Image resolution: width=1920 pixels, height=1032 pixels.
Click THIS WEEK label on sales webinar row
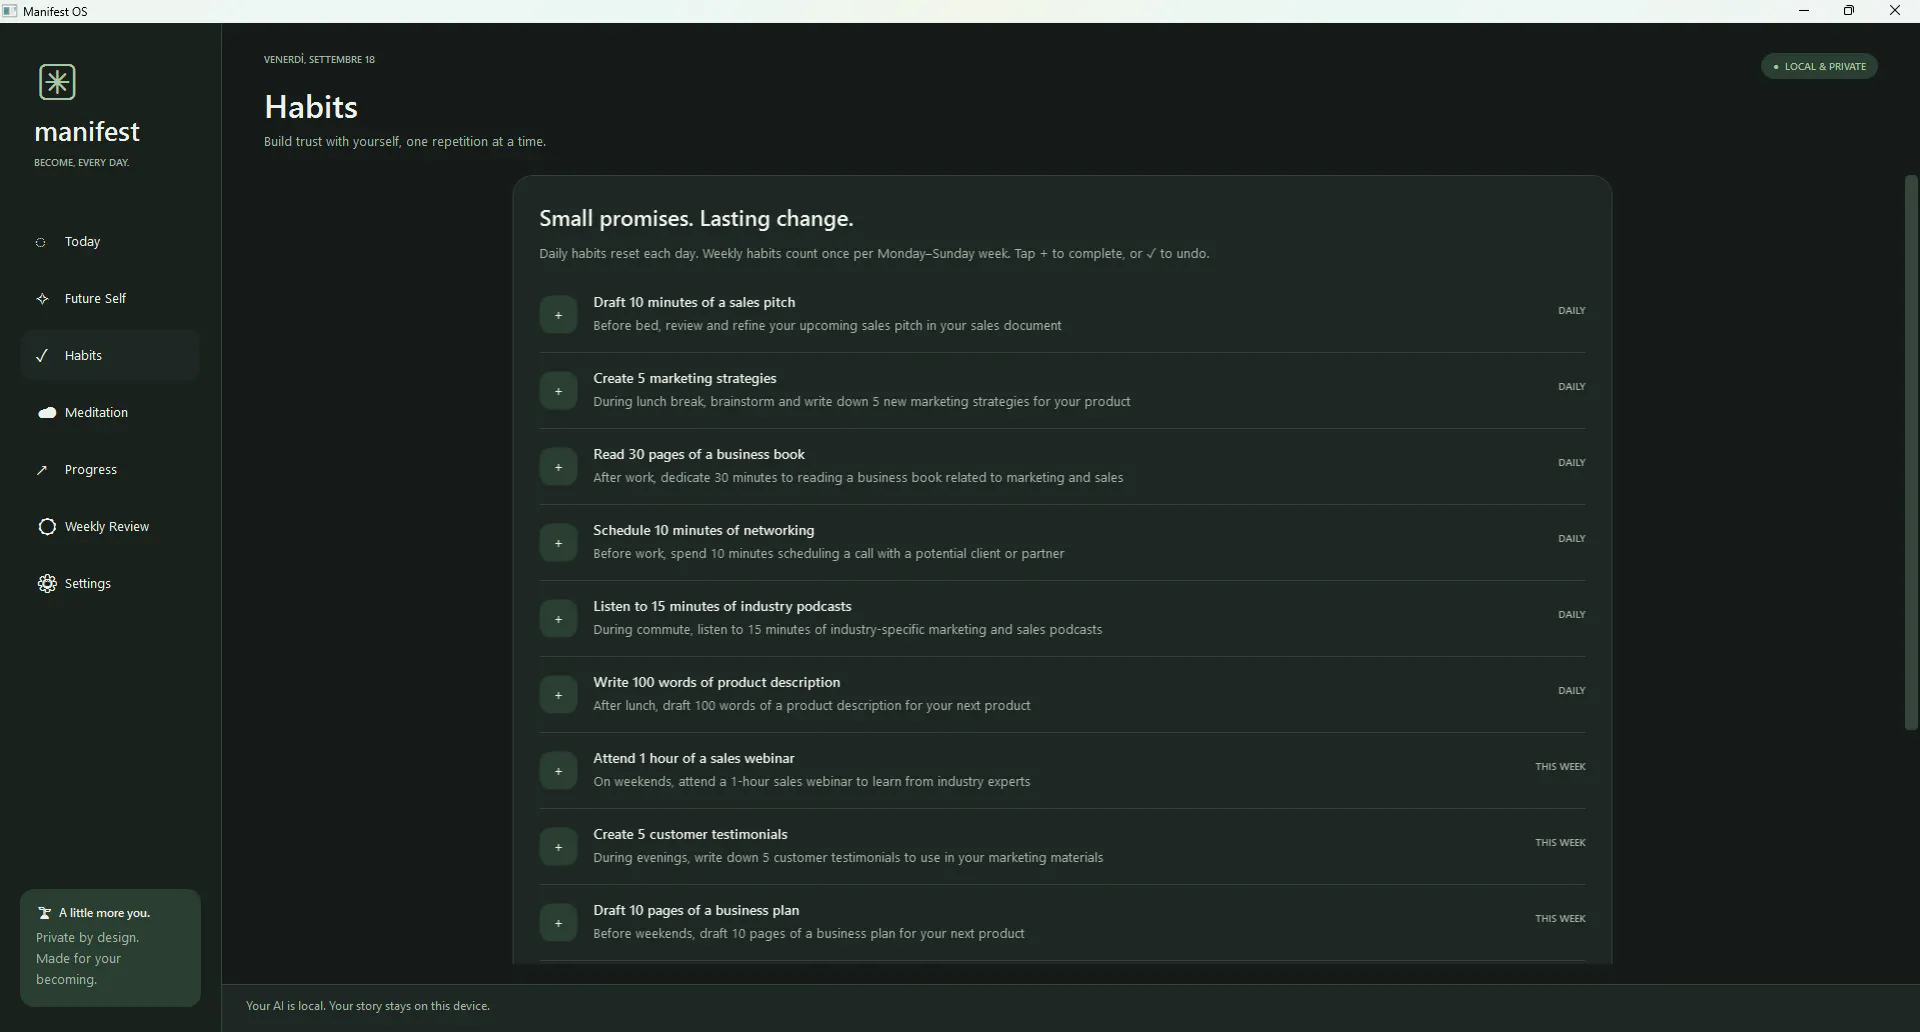[x=1560, y=766]
